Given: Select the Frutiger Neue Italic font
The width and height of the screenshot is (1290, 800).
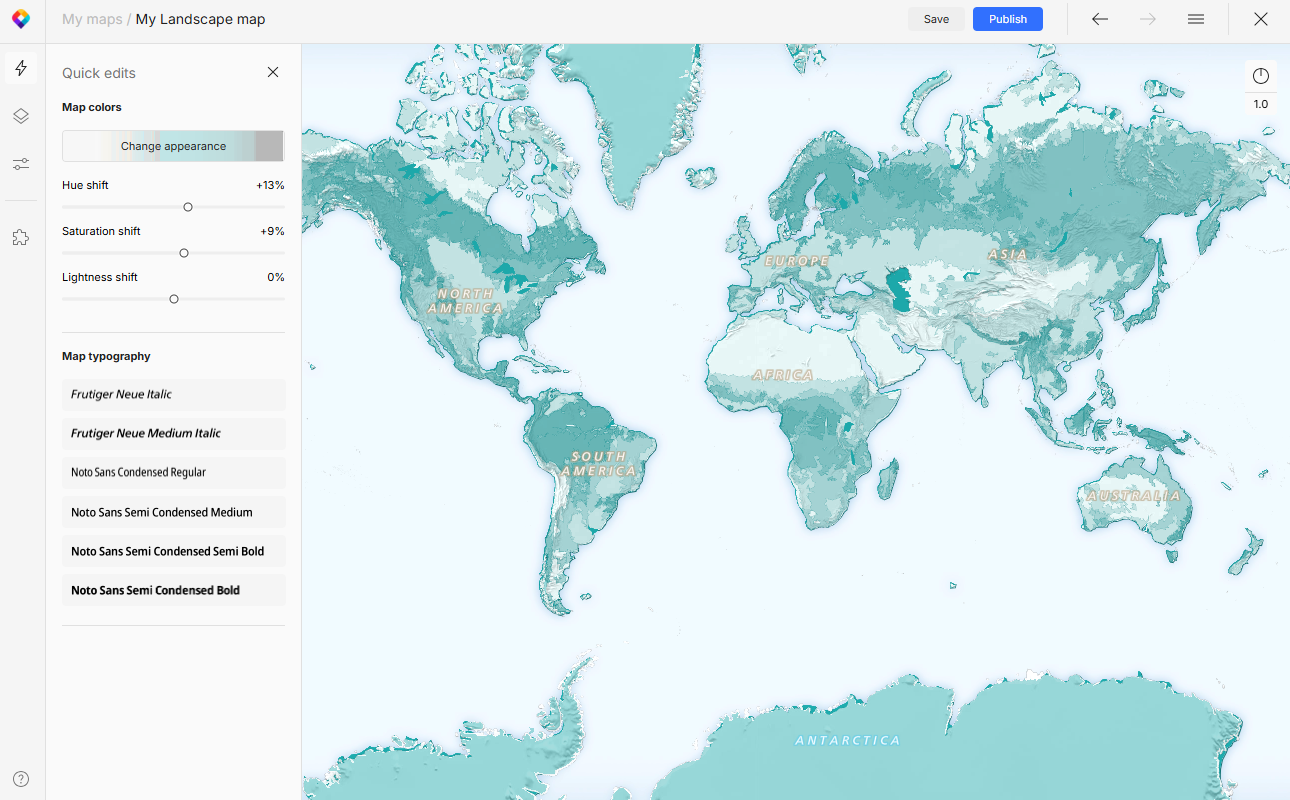Looking at the screenshot, I should click(174, 394).
